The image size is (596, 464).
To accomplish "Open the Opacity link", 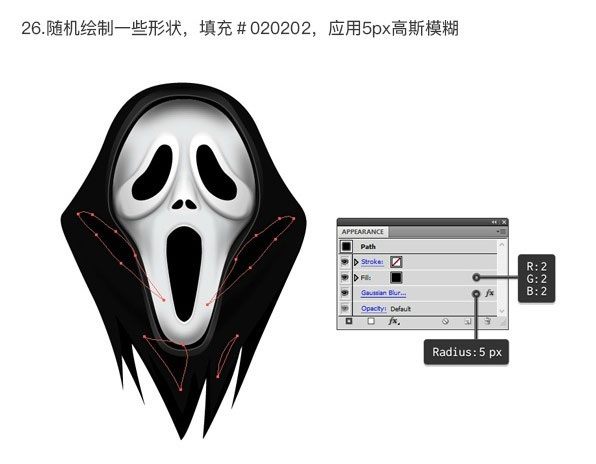I will [x=374, y=309].
